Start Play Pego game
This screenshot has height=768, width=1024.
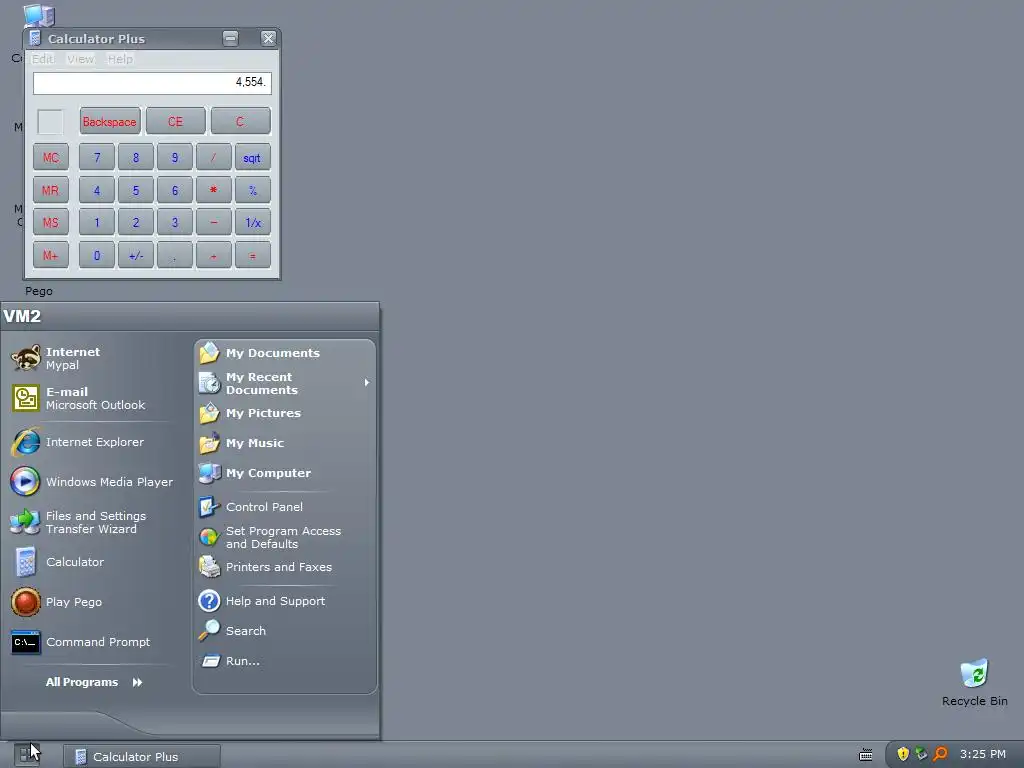coord(56,601)
